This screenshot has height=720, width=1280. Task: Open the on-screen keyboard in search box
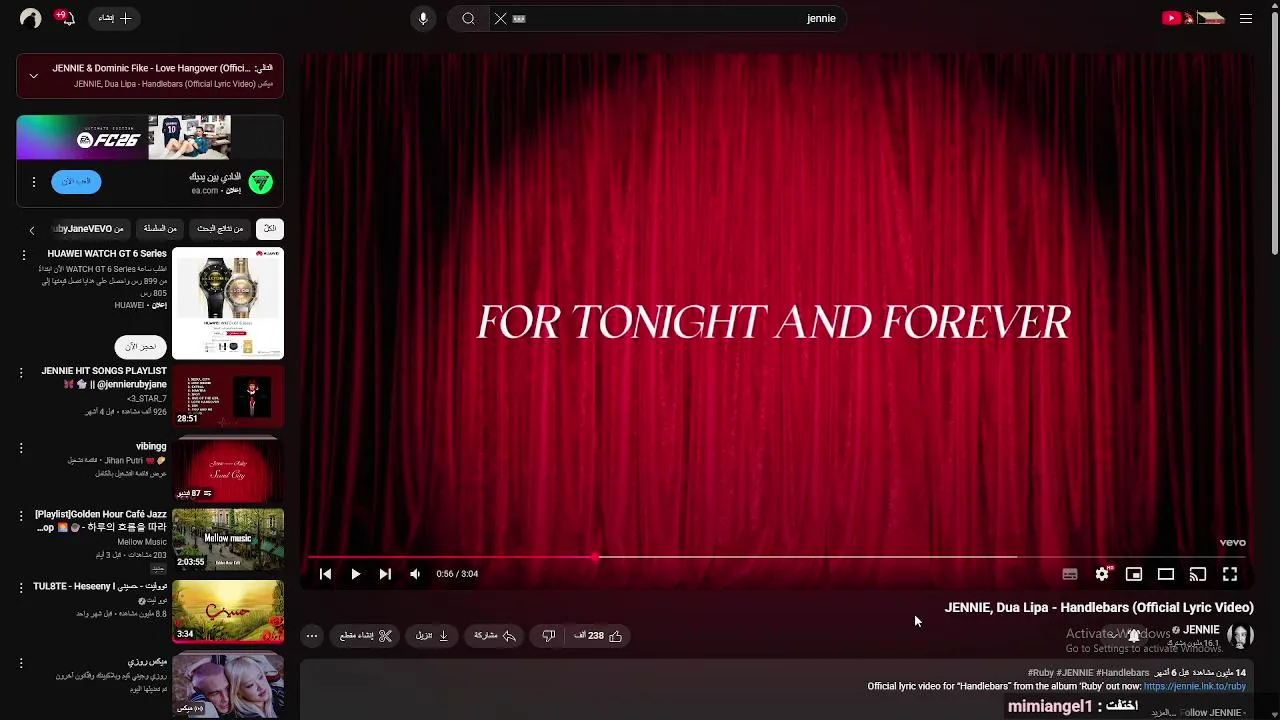coord(519,18)
